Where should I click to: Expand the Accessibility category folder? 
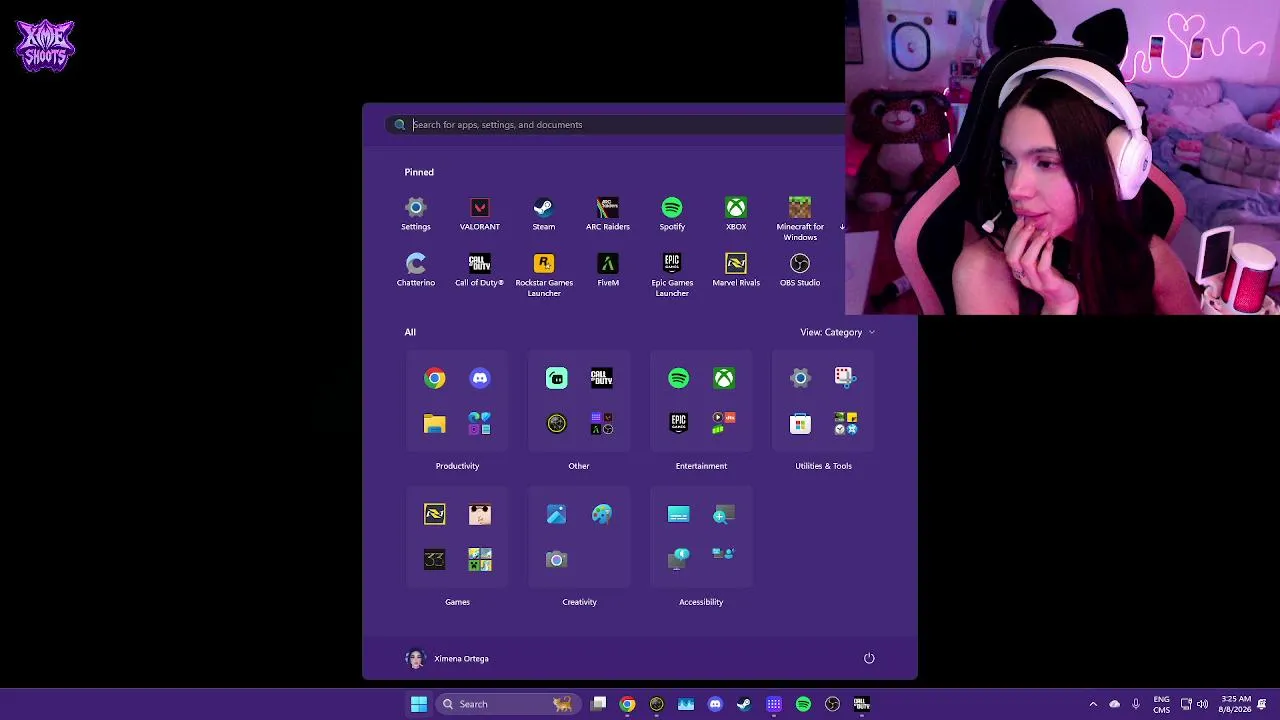click(724, 554)
